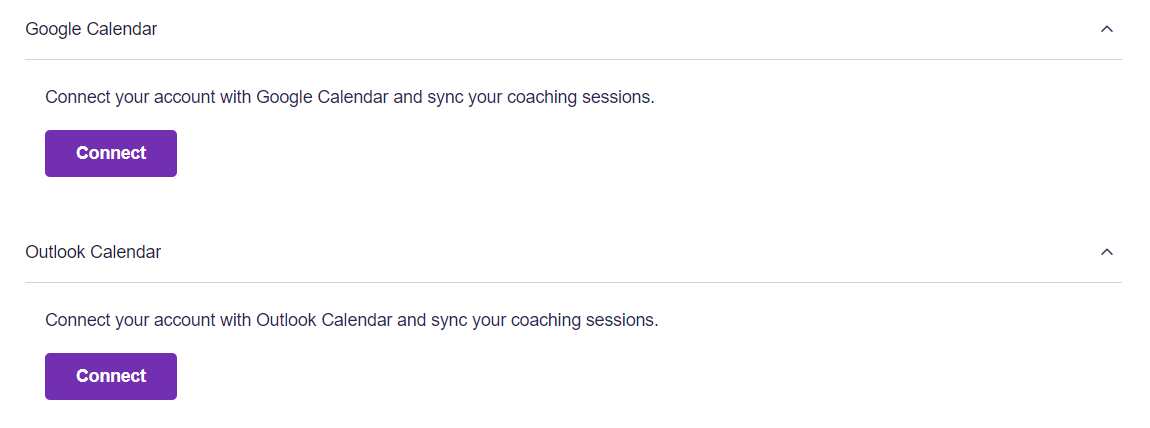Click Connect under Outlook Calendar
The width and height of the screenshot is (1150, 428).
pyautogui.click(x=111, y=376)
